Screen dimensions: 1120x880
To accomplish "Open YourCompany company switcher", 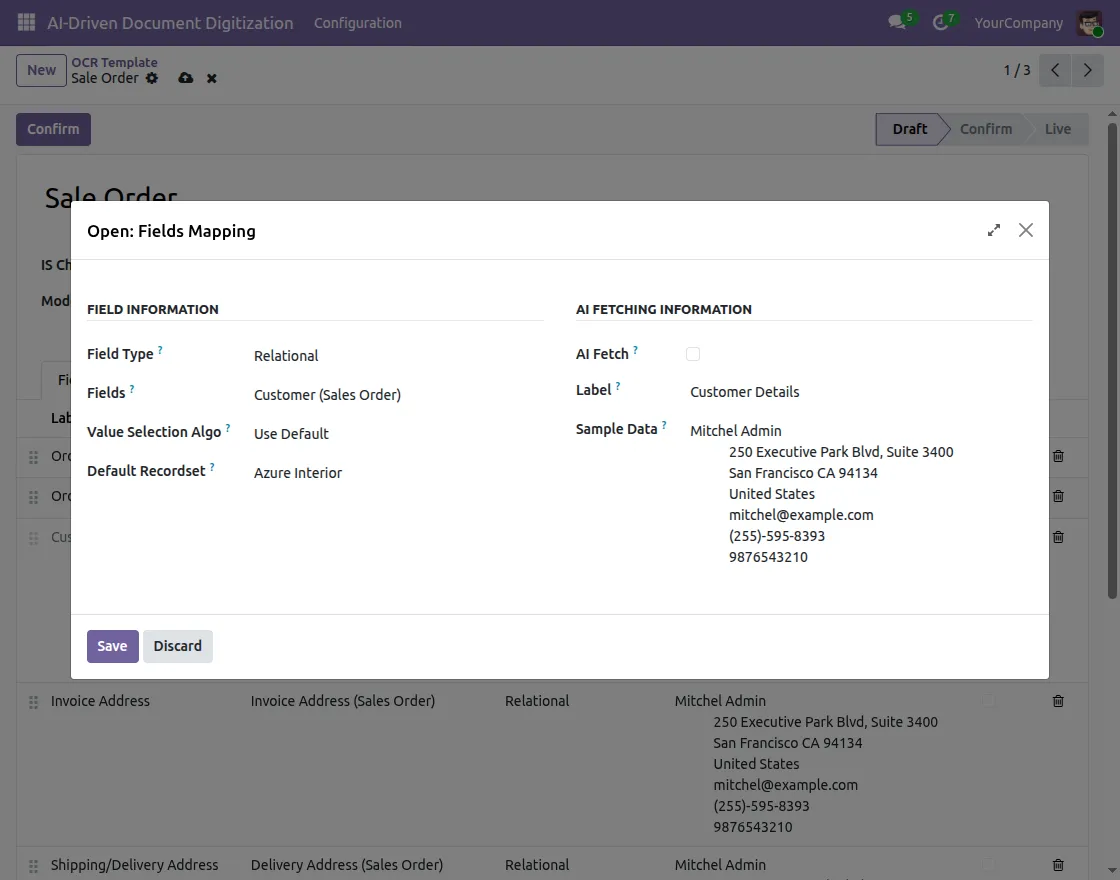I will (1019, 23).
